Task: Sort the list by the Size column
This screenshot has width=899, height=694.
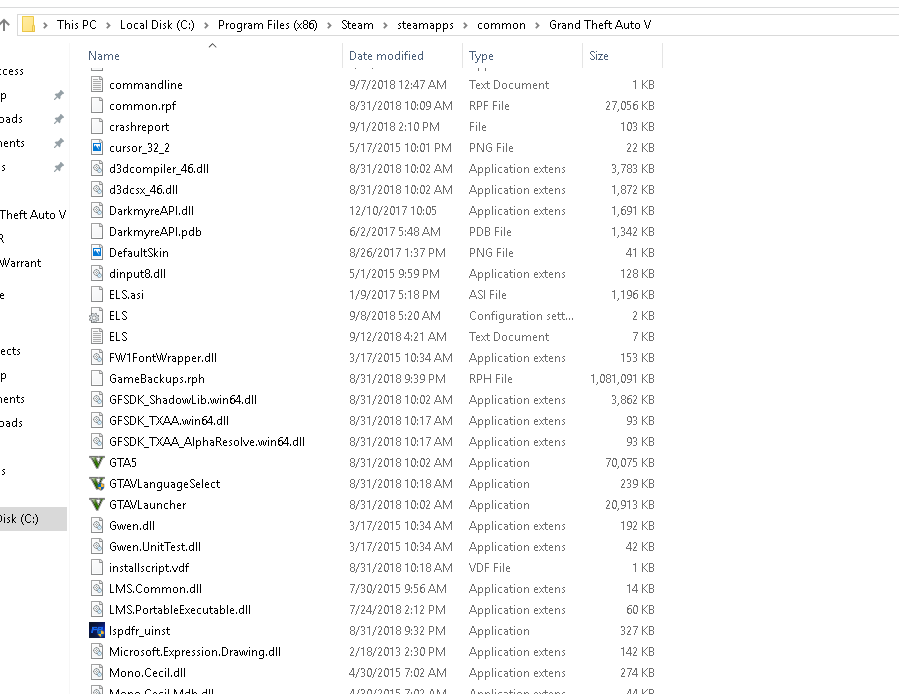Action: tap(599, 56)
